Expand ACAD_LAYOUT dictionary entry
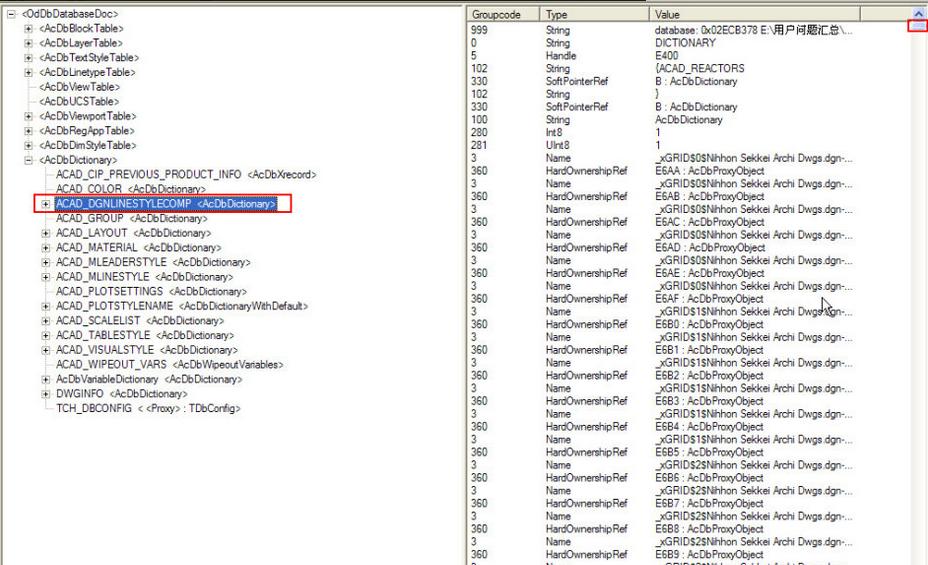Viewport: 928px width, 565px height. pos(46,233)
